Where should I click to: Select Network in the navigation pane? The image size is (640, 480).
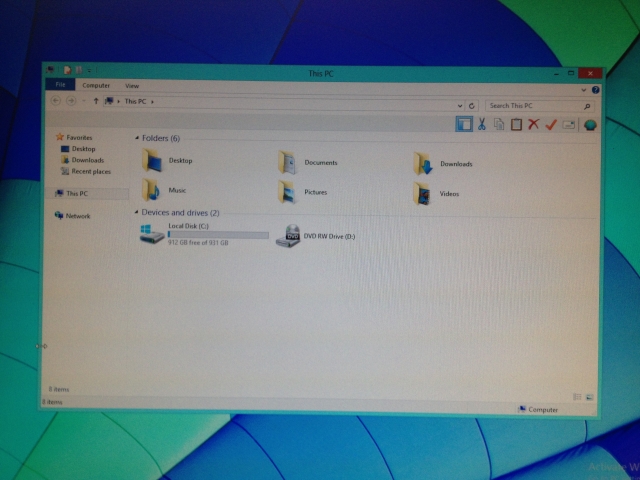pyautogui.click(x=77, y=216)
